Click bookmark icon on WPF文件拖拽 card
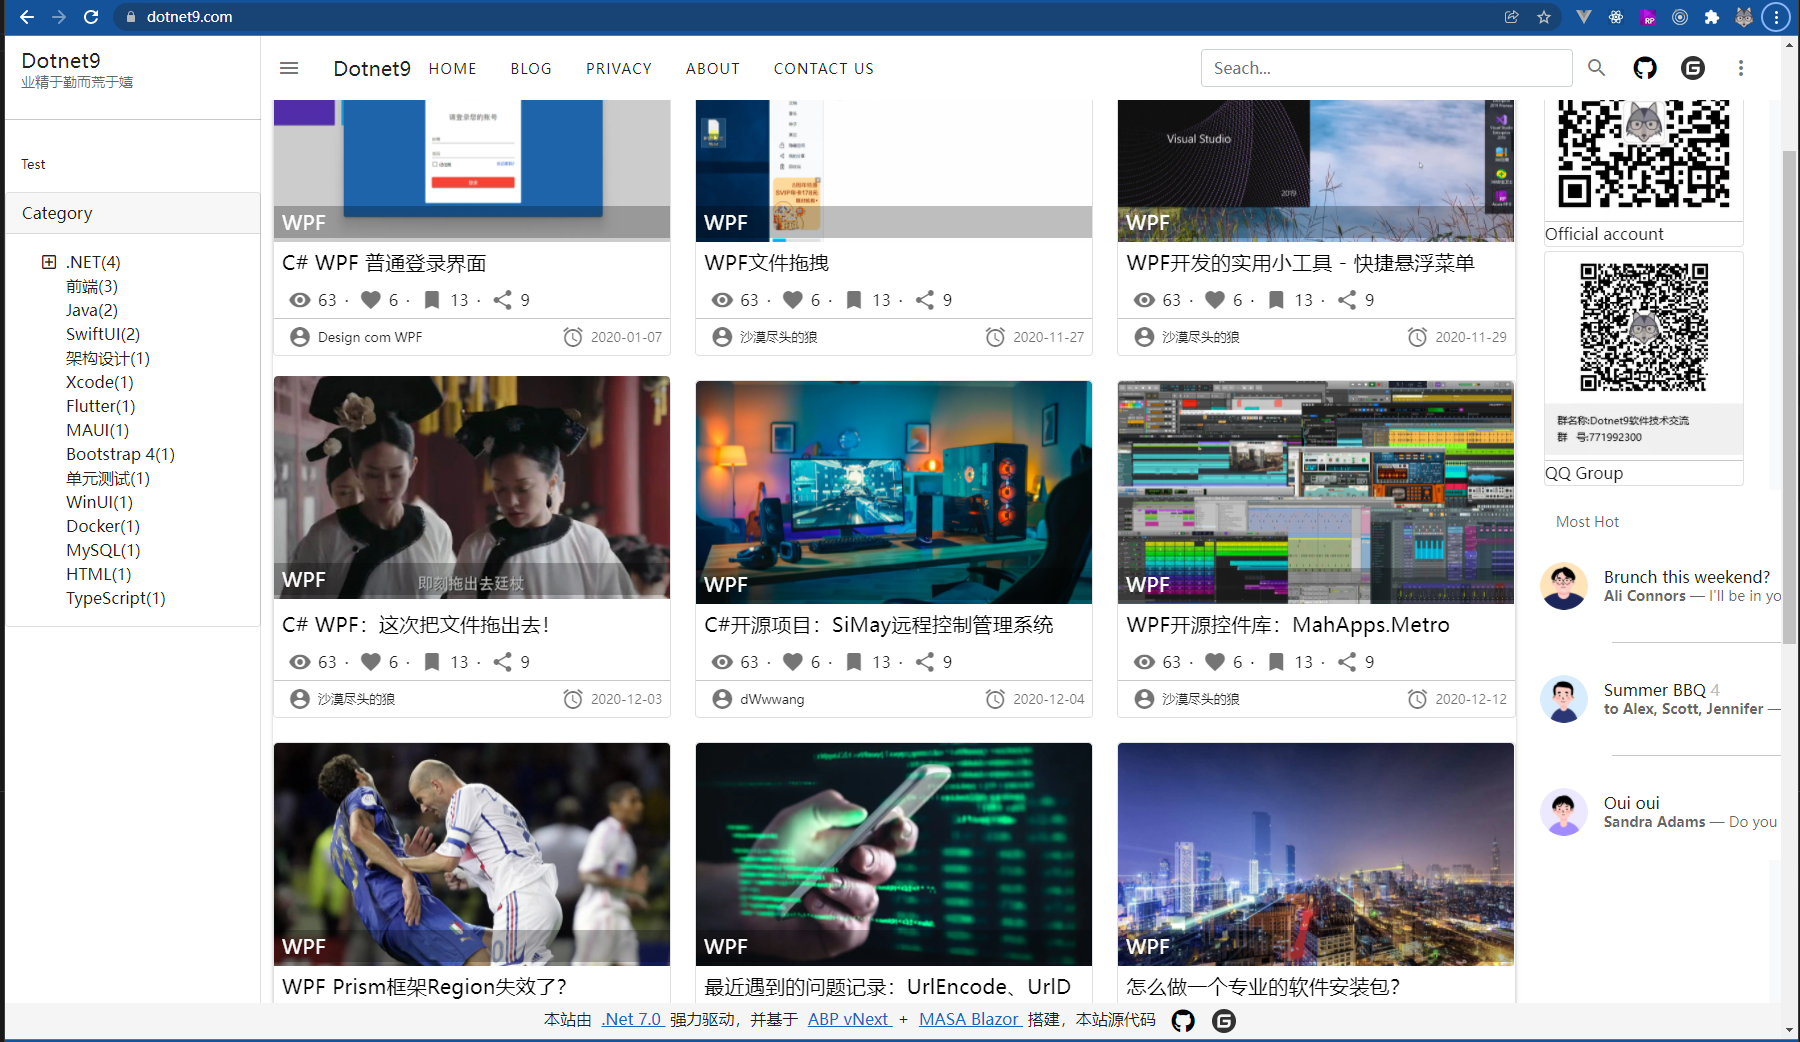This screenshot has height=1042, width=1800. pyautogui.click(x=854, y=300)
